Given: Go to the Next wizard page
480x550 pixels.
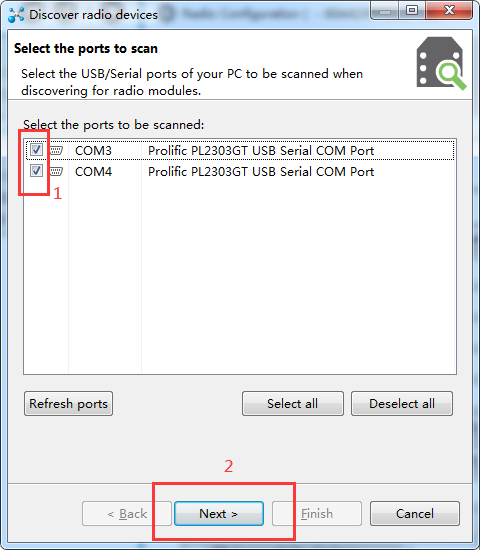Looking at the screenshot, I should click(219, 514).
